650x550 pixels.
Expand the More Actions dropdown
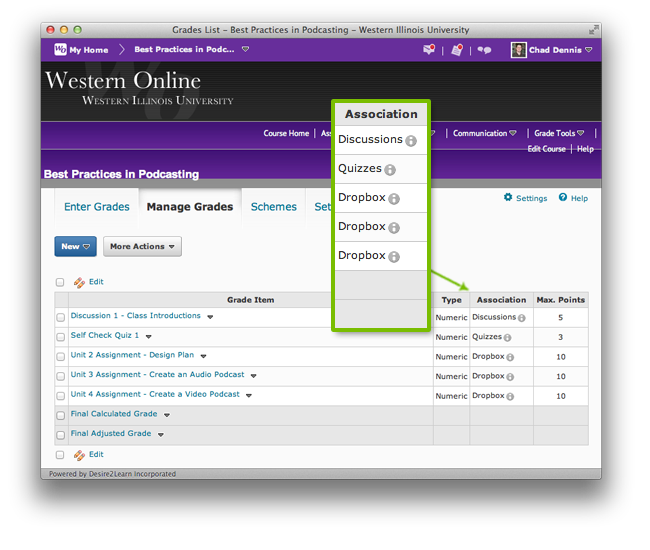(145, 246)
